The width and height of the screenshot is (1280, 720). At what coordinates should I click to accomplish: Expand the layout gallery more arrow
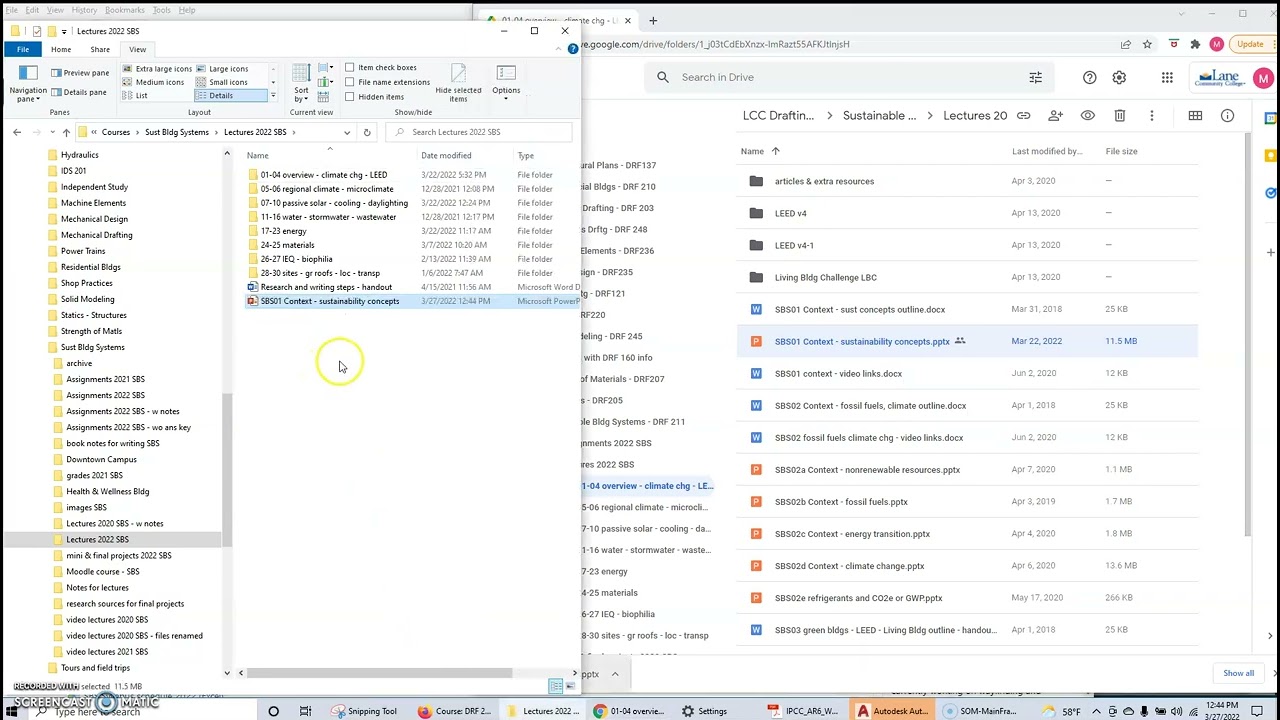(273, 96)
